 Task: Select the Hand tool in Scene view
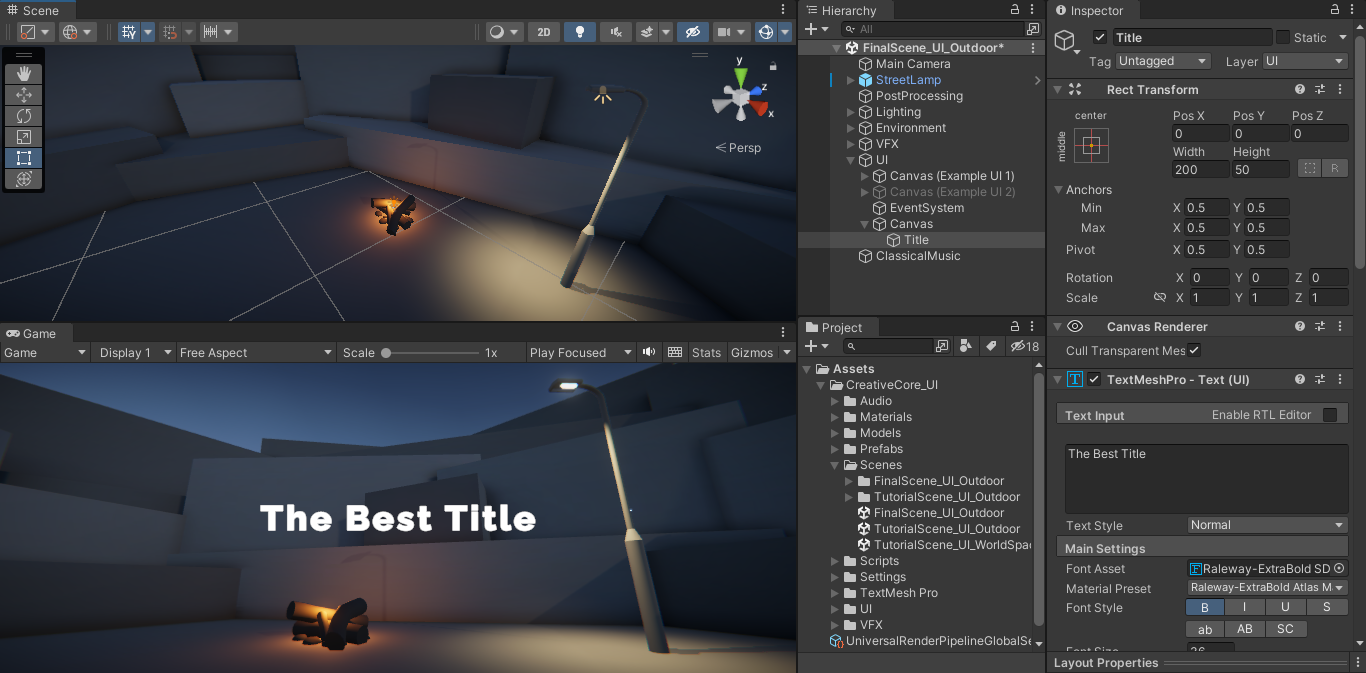coord(24,74)
